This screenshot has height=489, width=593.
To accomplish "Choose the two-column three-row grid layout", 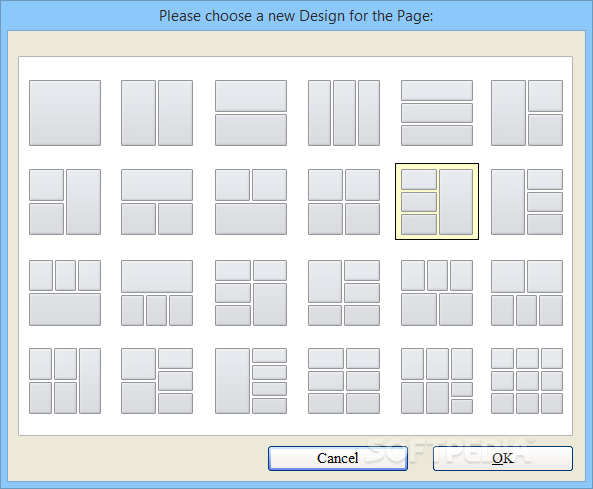I will (x=344, y=381).
